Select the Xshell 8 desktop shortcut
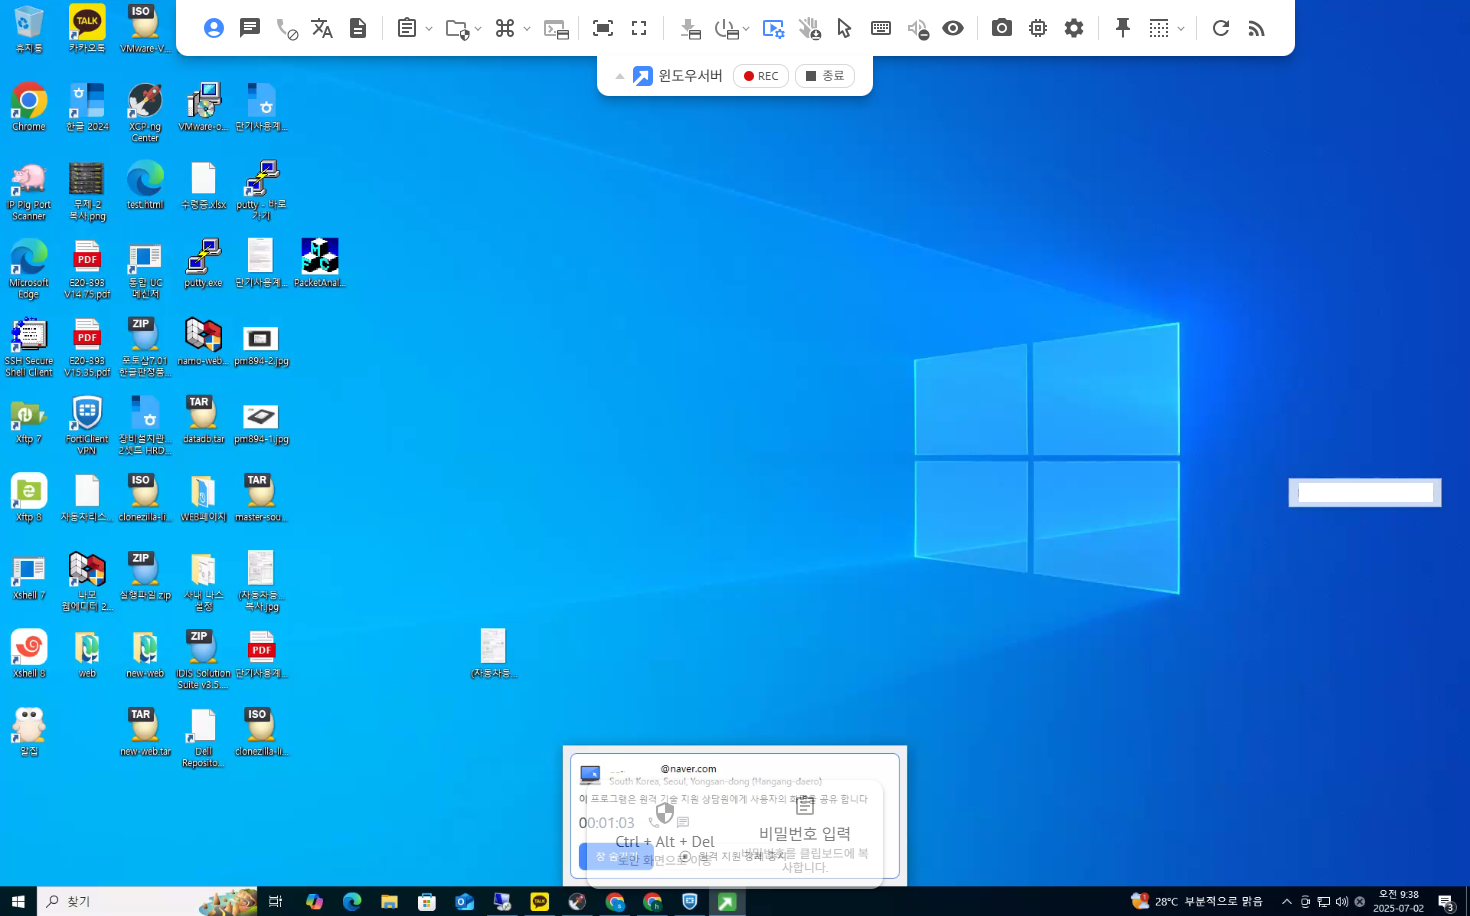 pyautogui.click(x=29, y=653)
